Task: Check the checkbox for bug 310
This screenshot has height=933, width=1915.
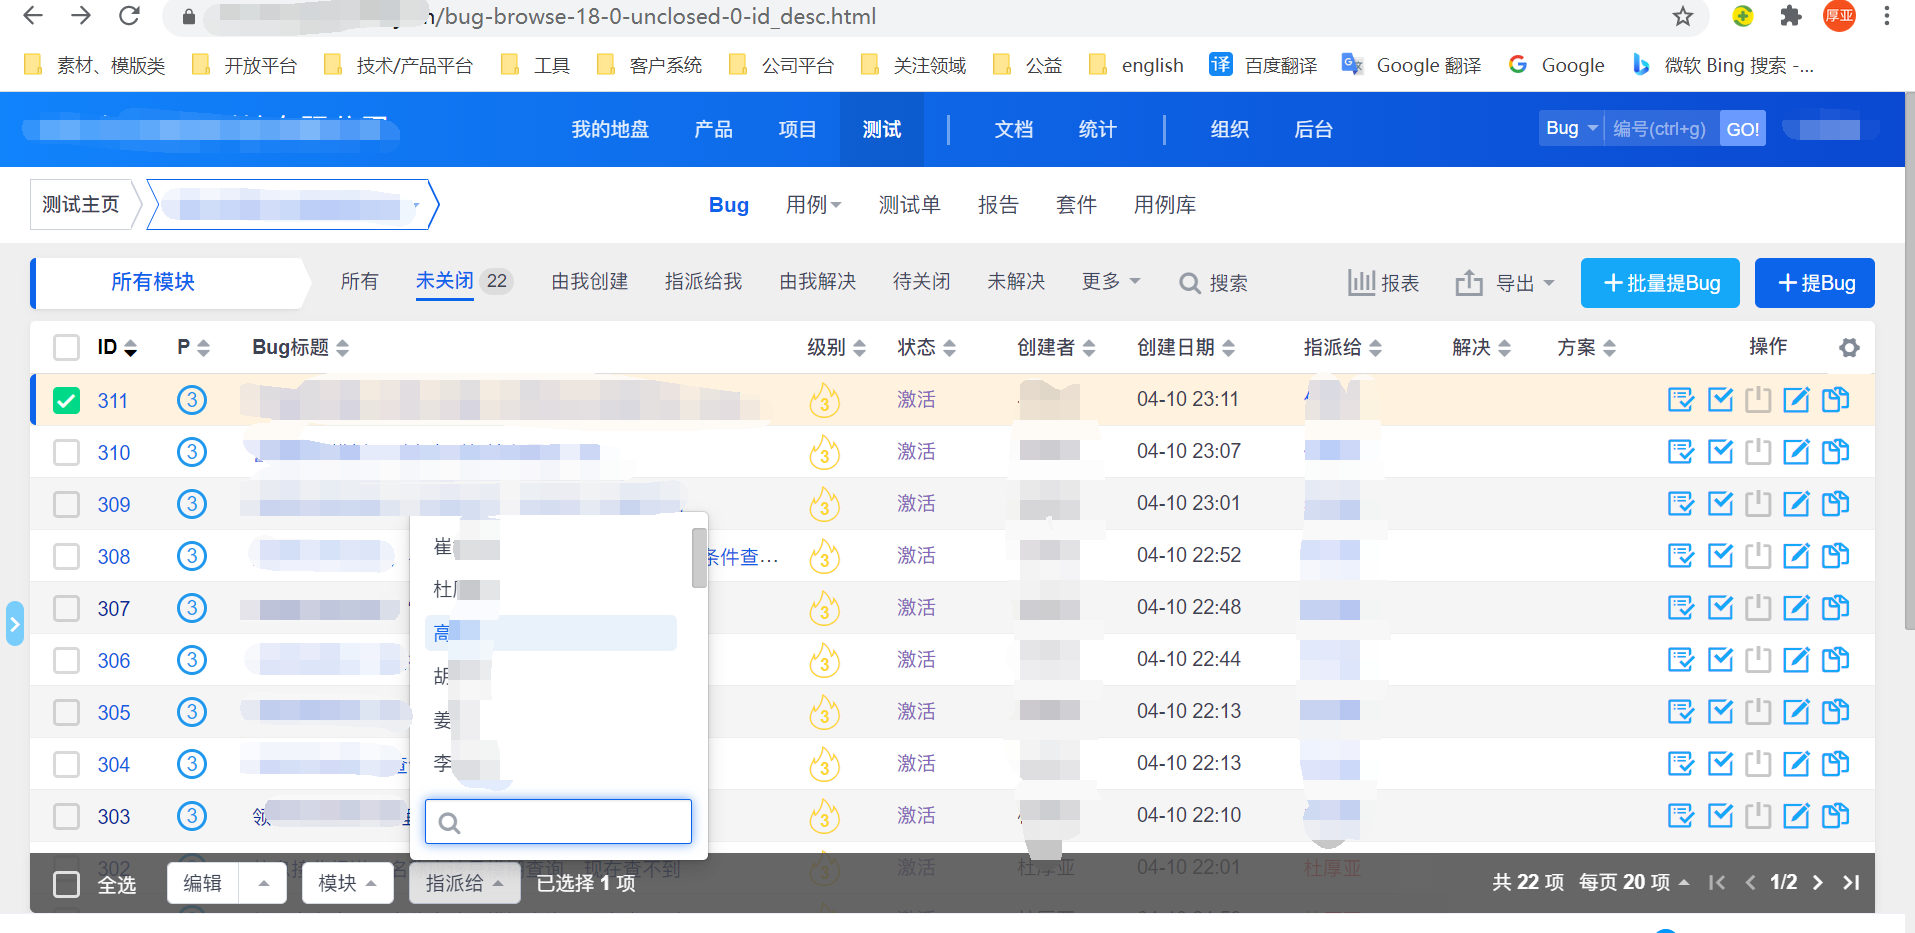Action: point(66,453)
